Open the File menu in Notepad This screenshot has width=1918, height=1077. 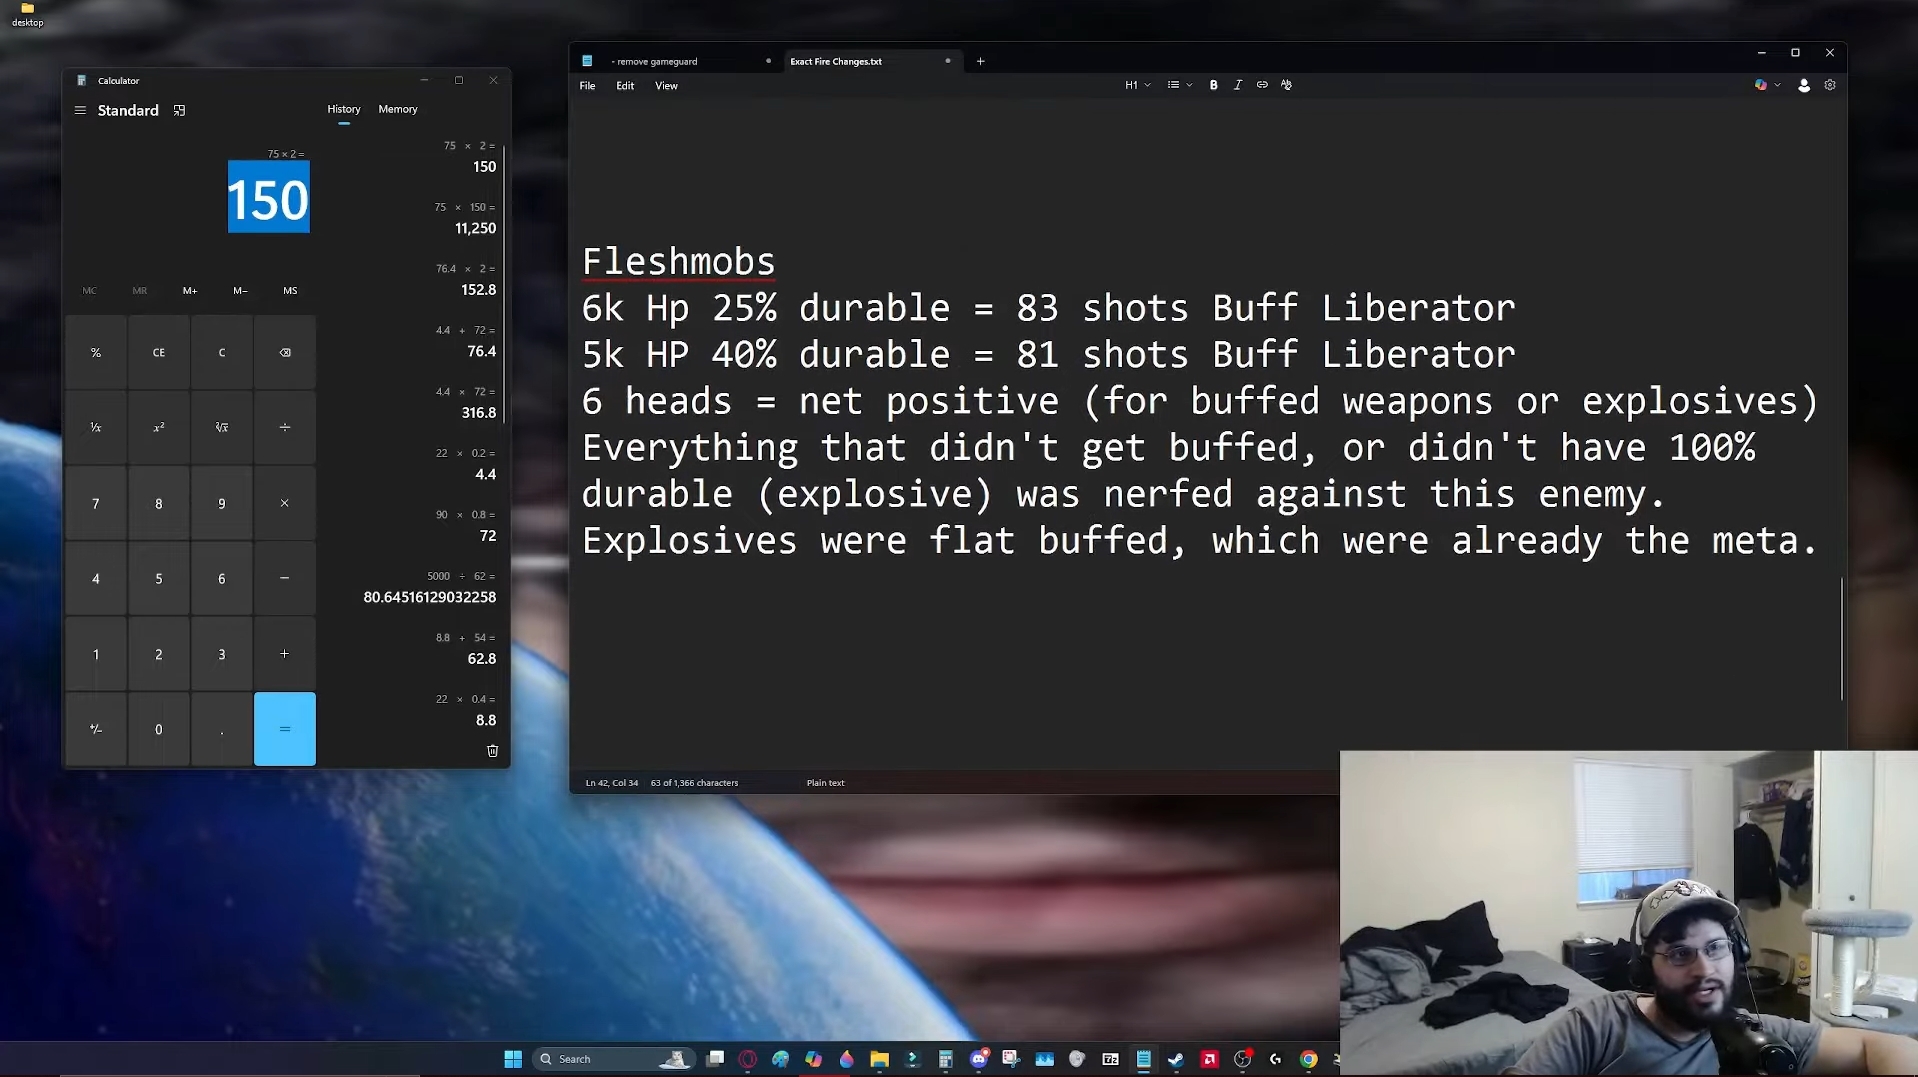pyautogui.click(x=587, y=86)
